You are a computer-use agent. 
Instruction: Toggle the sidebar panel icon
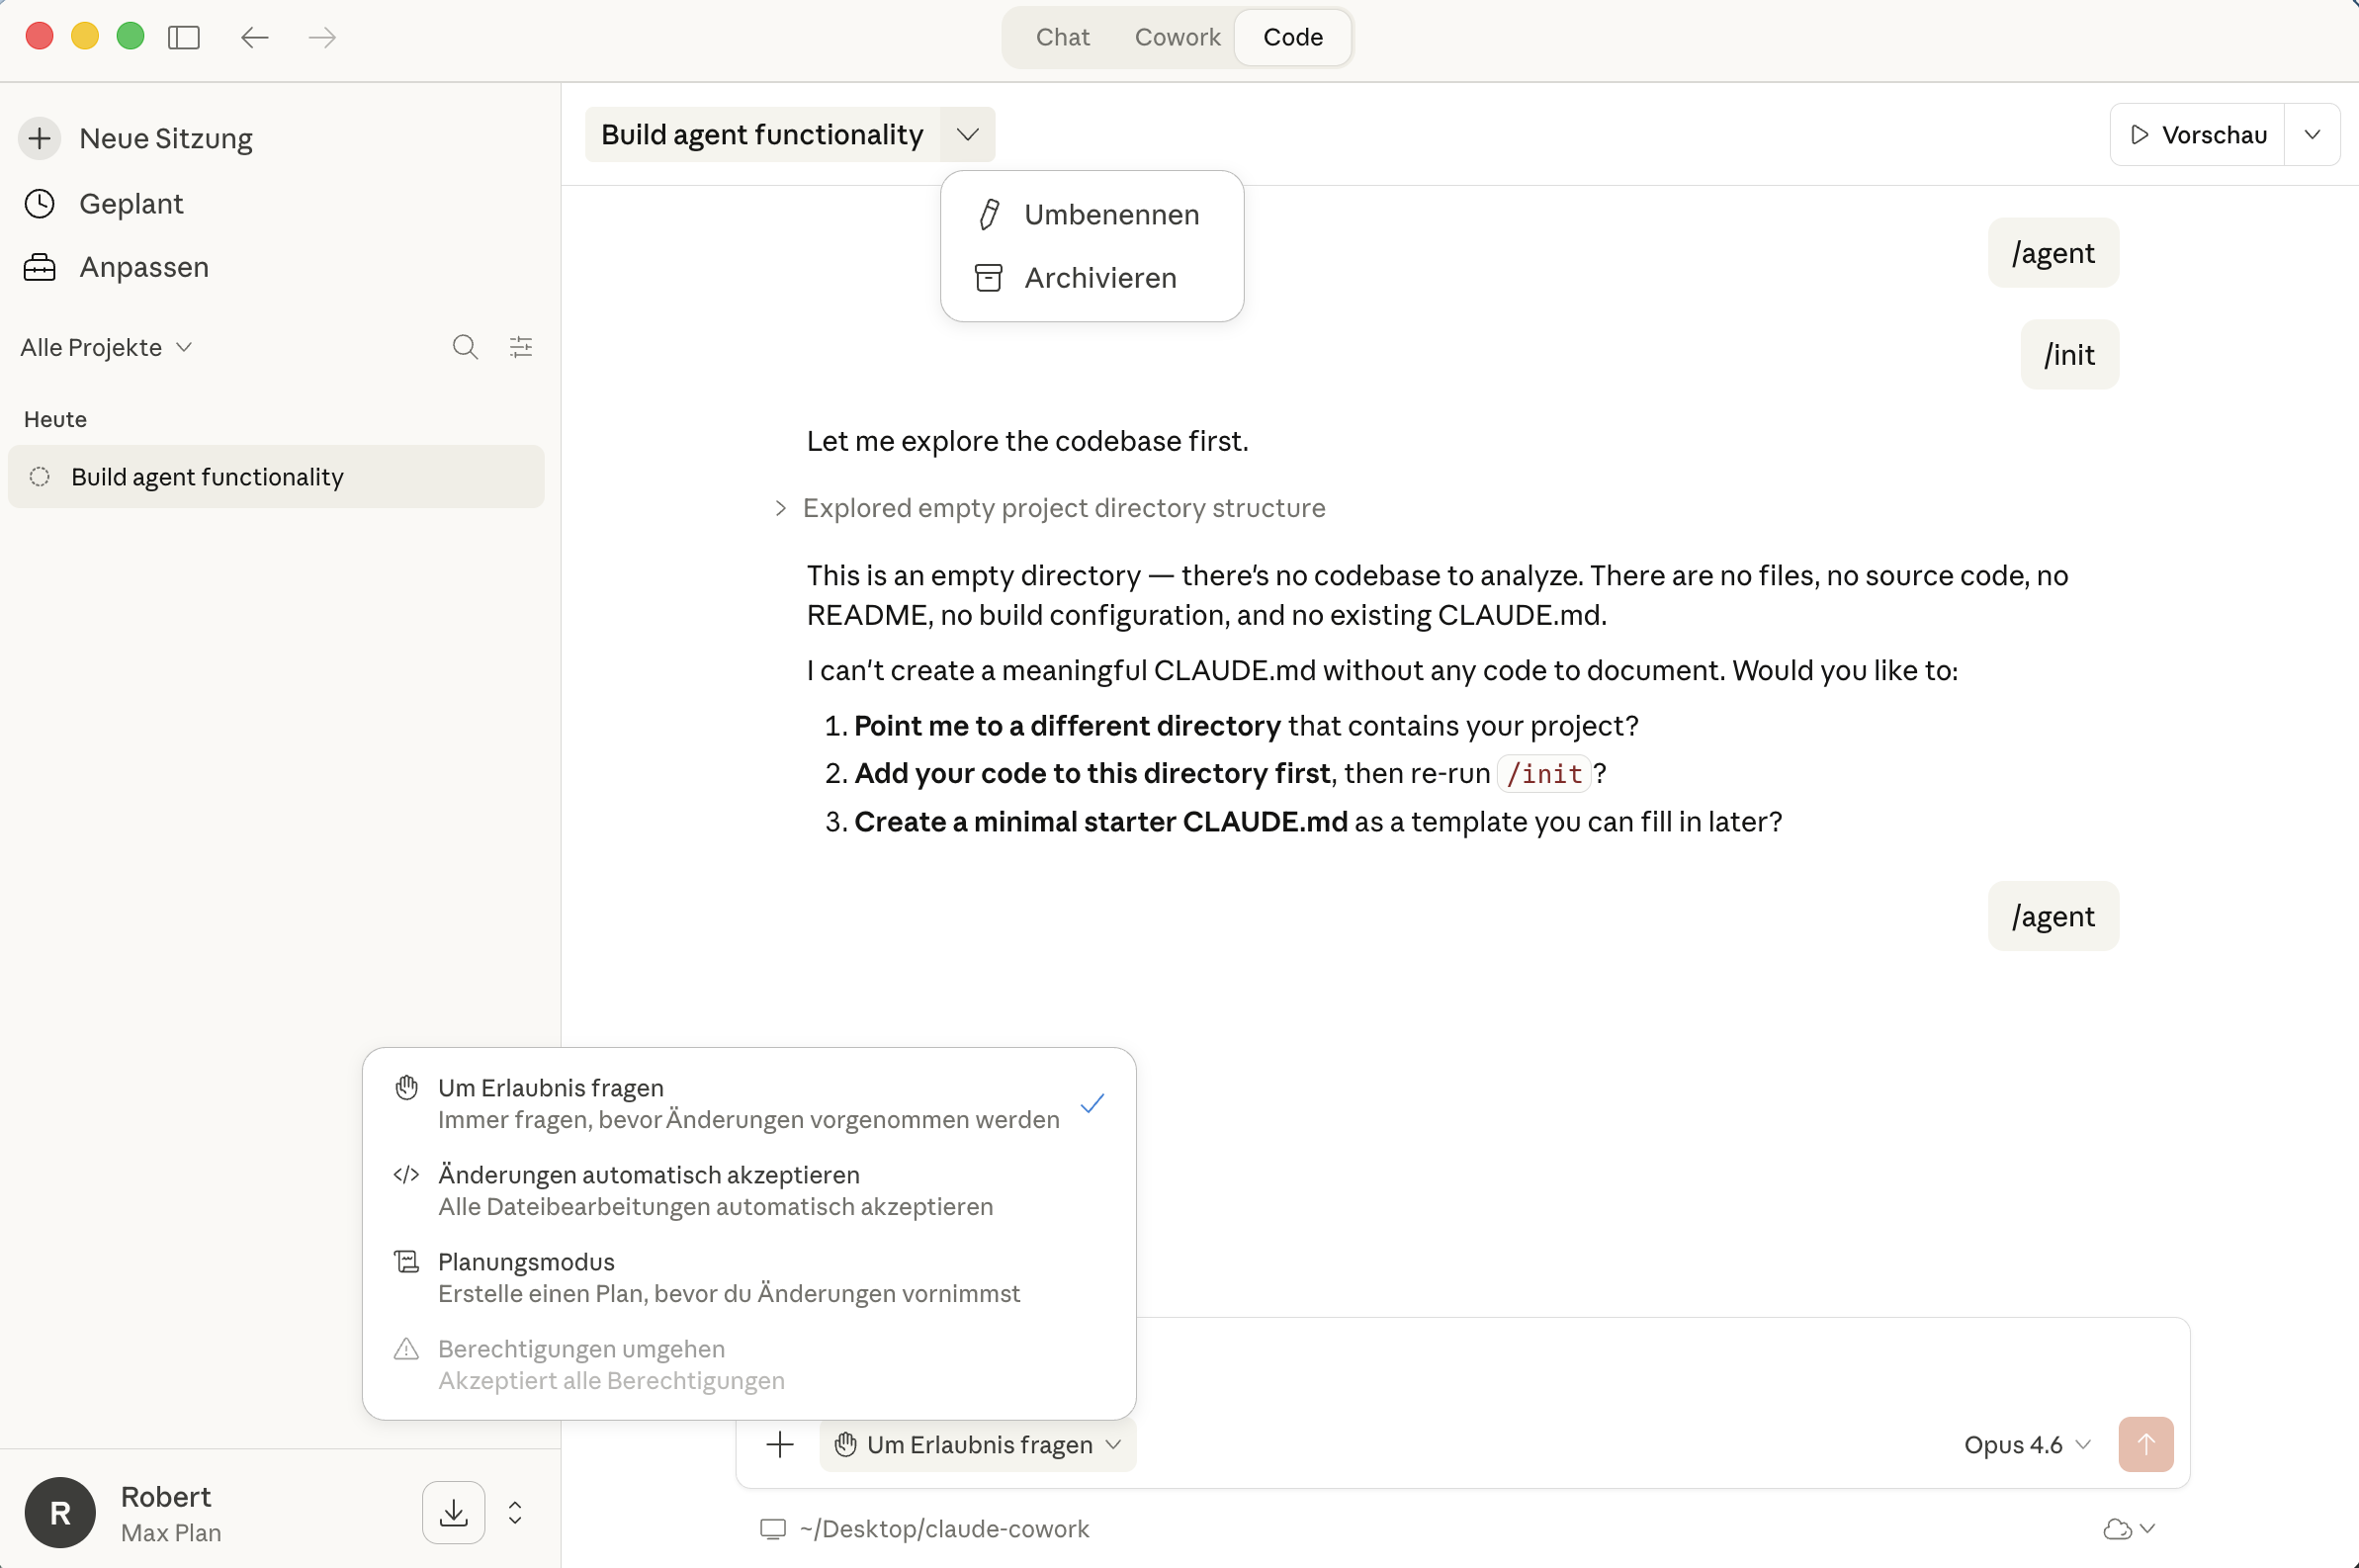(183, 38)
